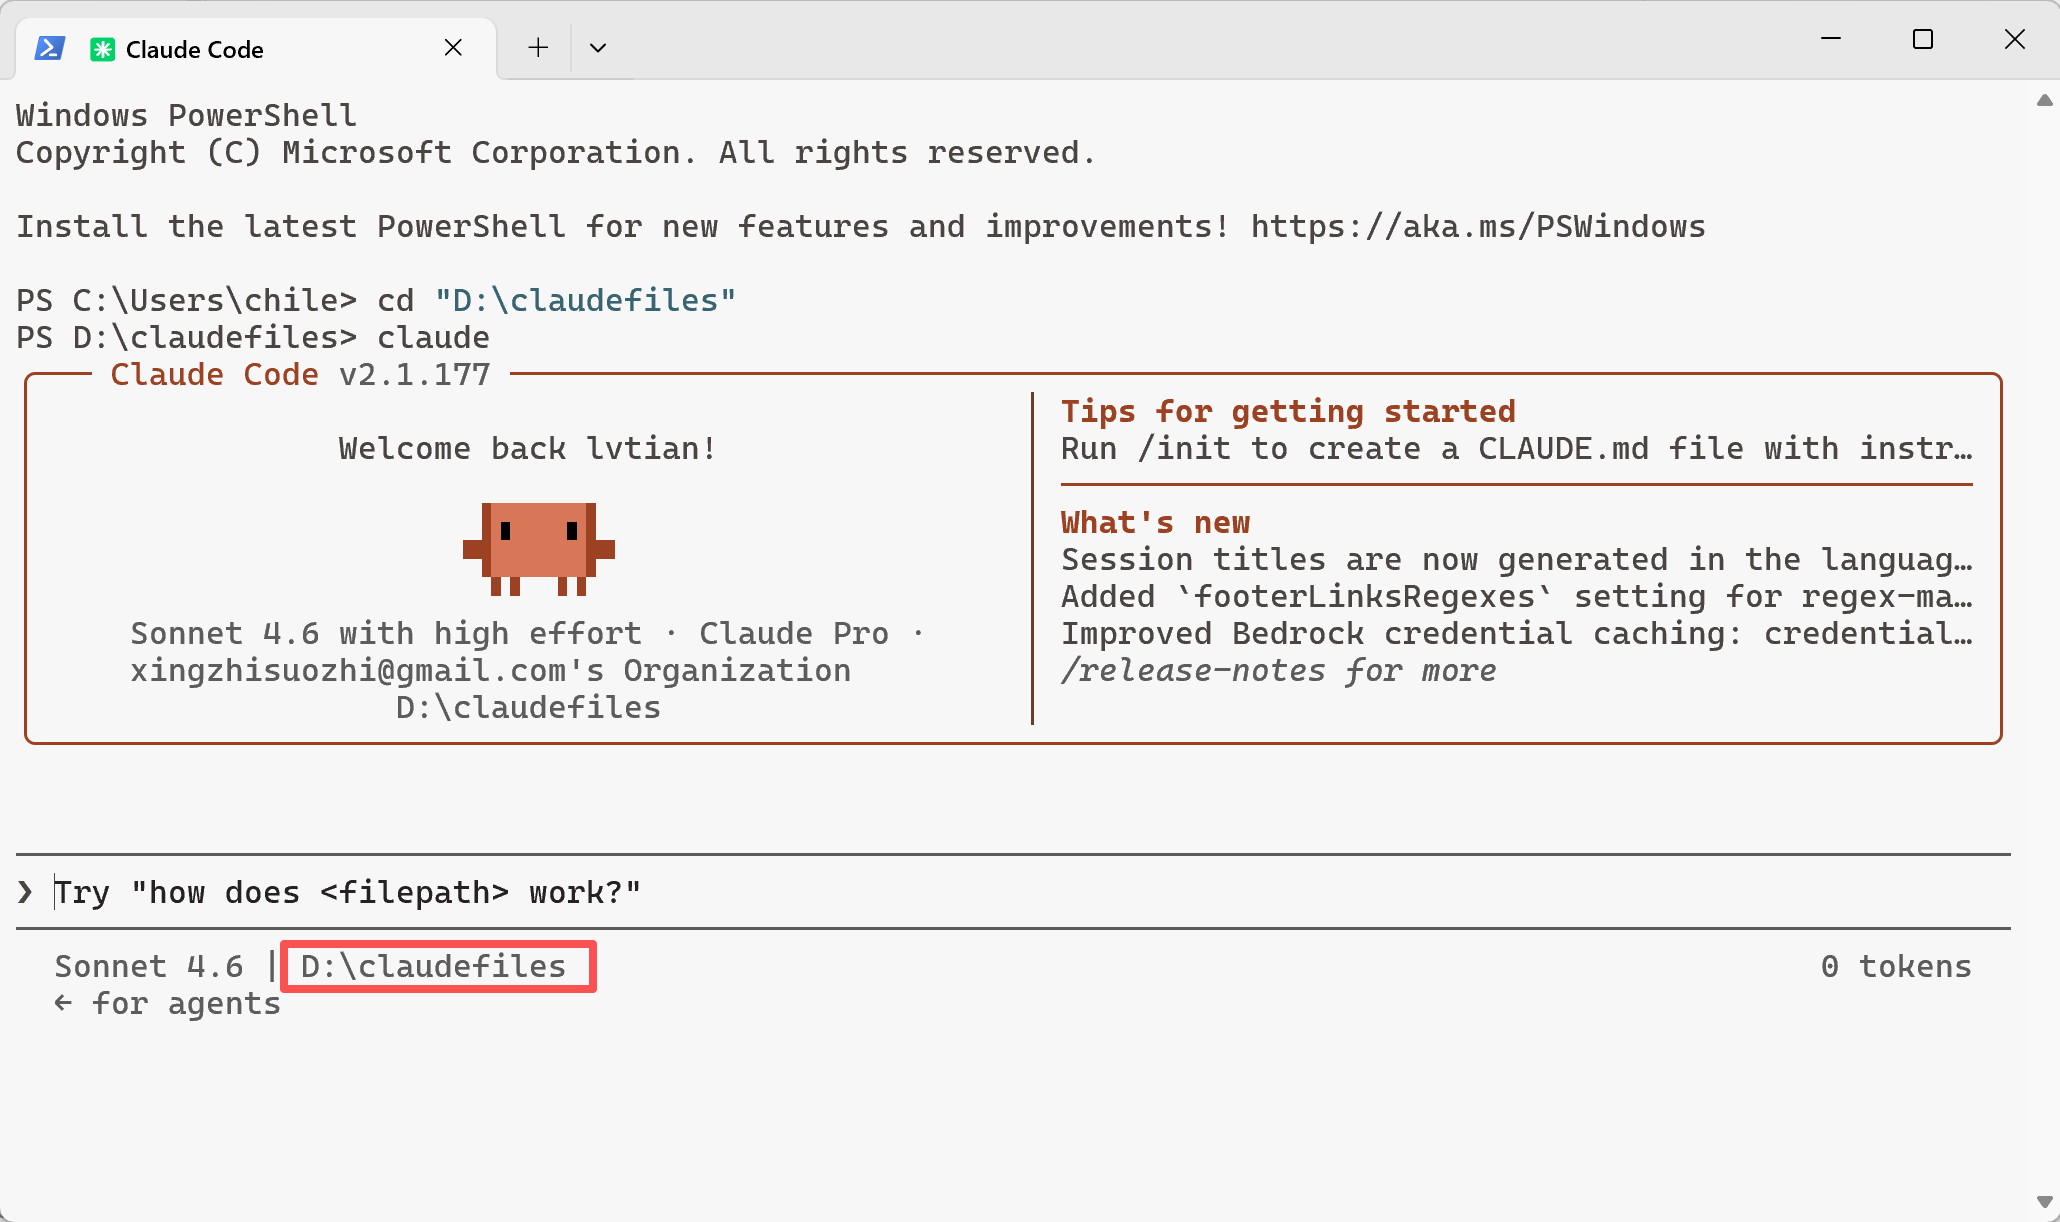This screenshot has width=2060, height=1222.
Task: Click '/release-notes for more' text
Action: point(1279,670)
